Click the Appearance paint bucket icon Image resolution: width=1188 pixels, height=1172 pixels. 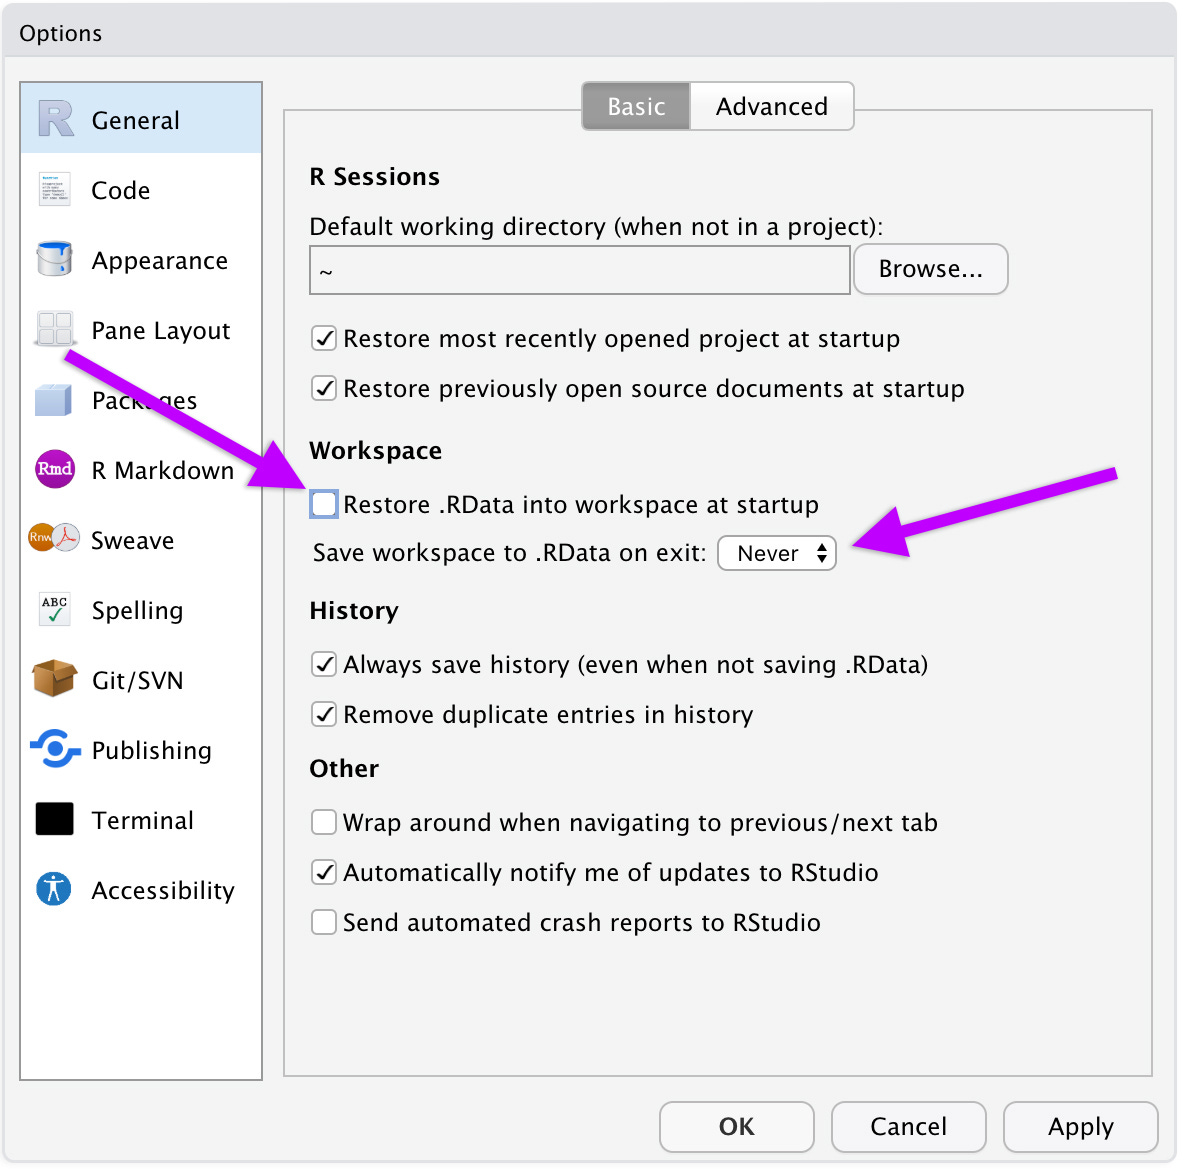pos(55,259)
